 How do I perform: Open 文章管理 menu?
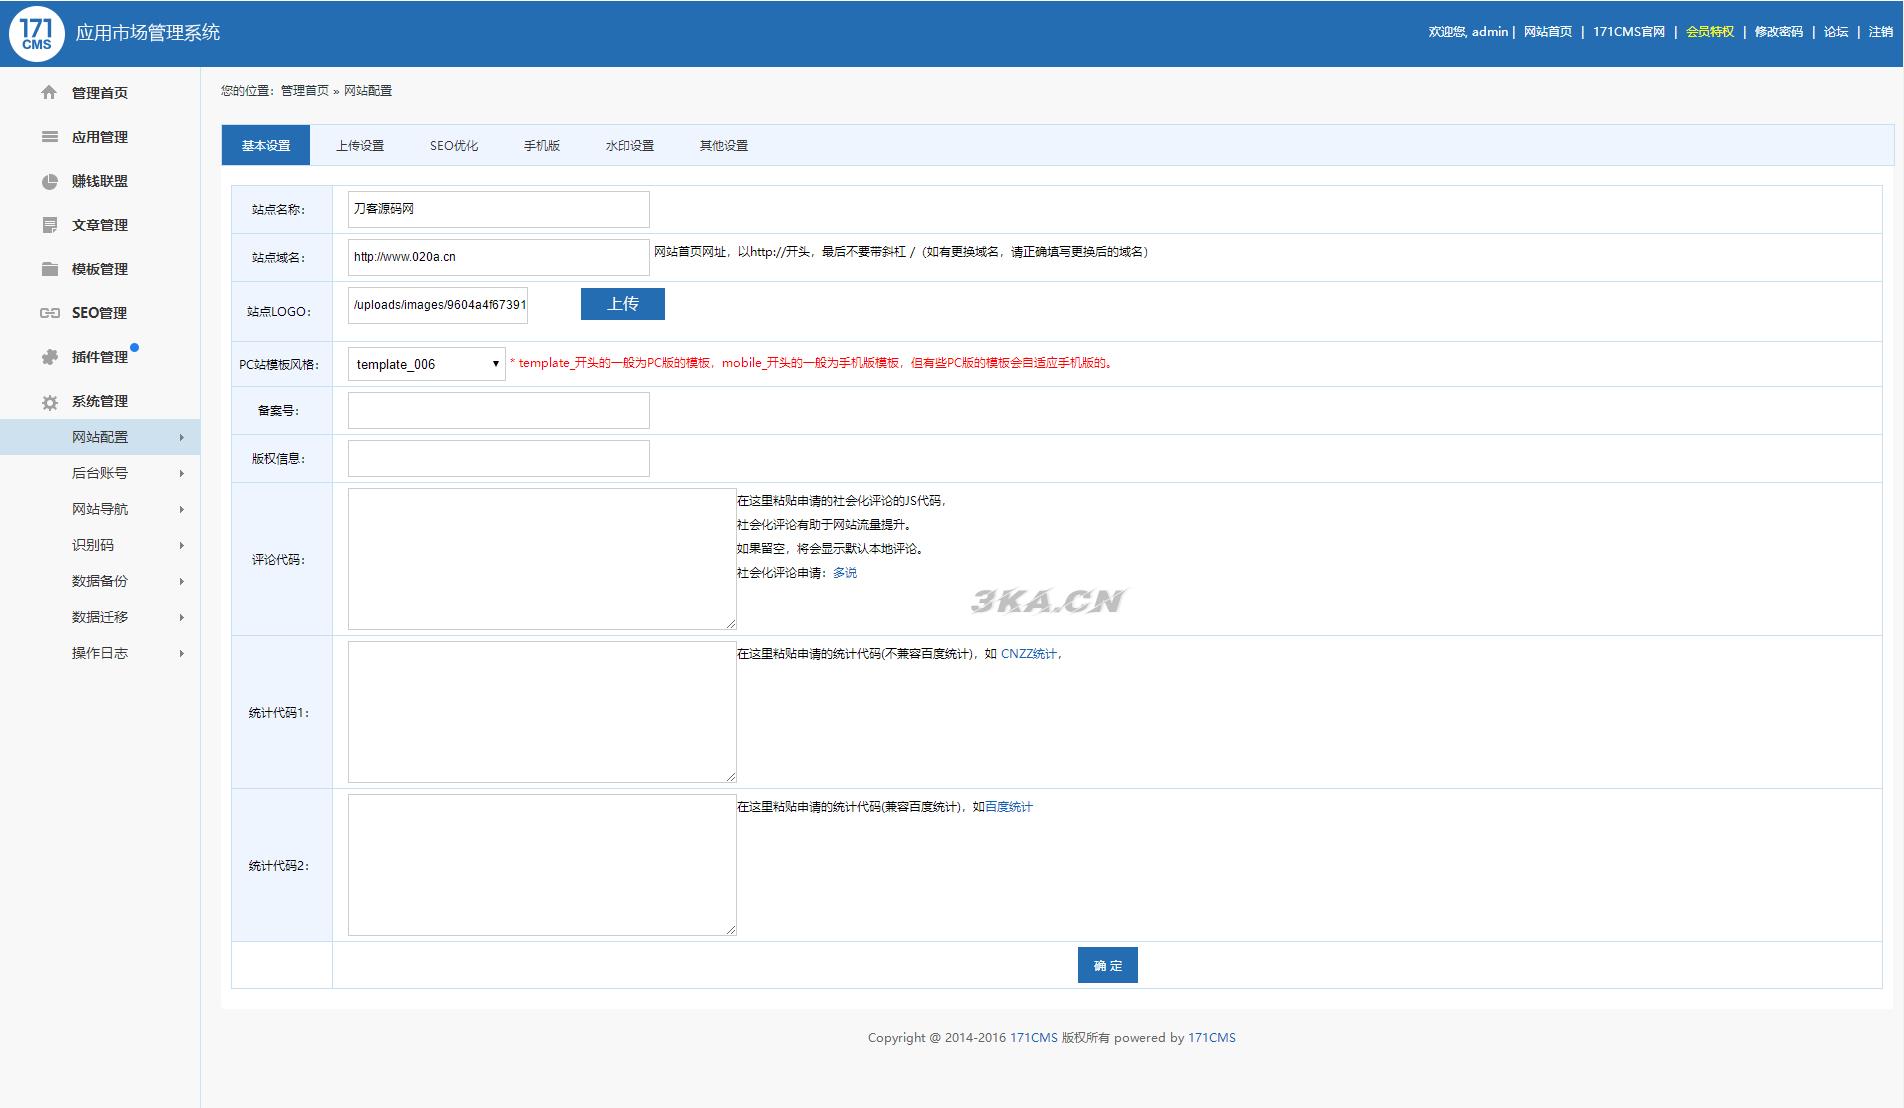pos(100,225)
